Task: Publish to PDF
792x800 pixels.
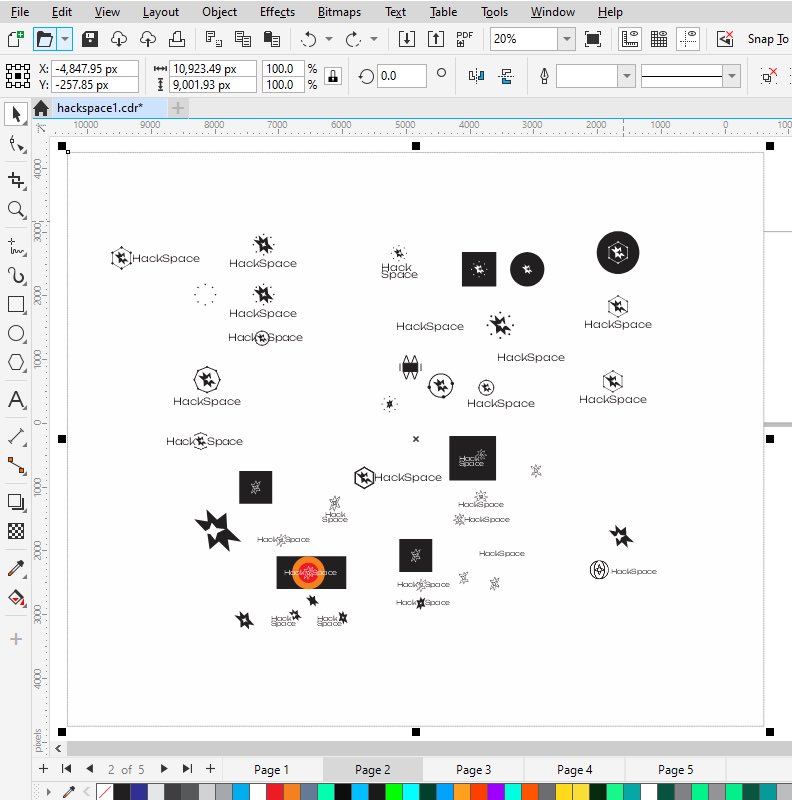Action: tap(464, 39)
